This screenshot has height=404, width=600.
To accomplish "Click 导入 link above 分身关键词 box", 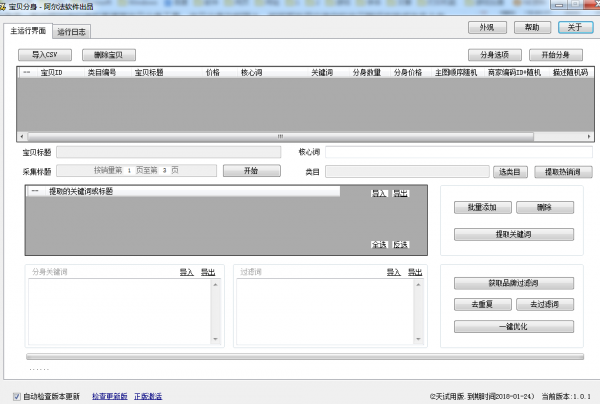I will pos(186,271).
